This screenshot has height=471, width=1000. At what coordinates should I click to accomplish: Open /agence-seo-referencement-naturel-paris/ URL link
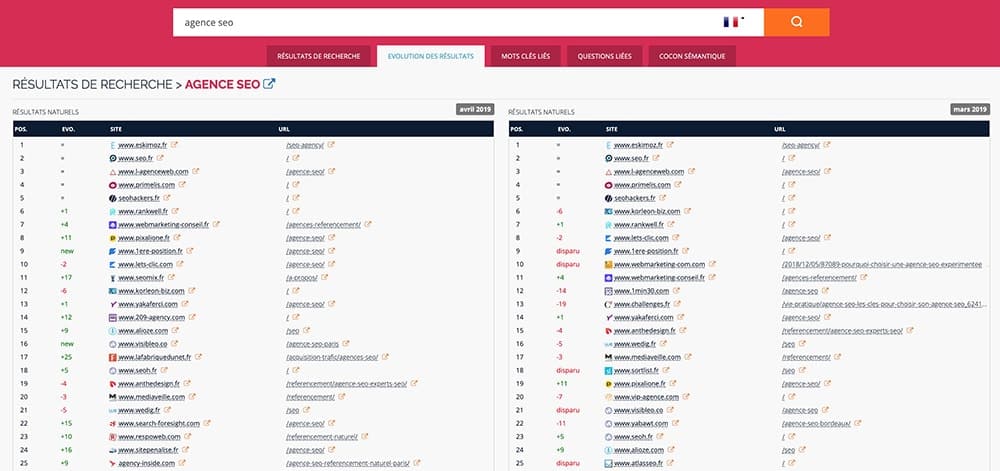(x=347, y=463)
